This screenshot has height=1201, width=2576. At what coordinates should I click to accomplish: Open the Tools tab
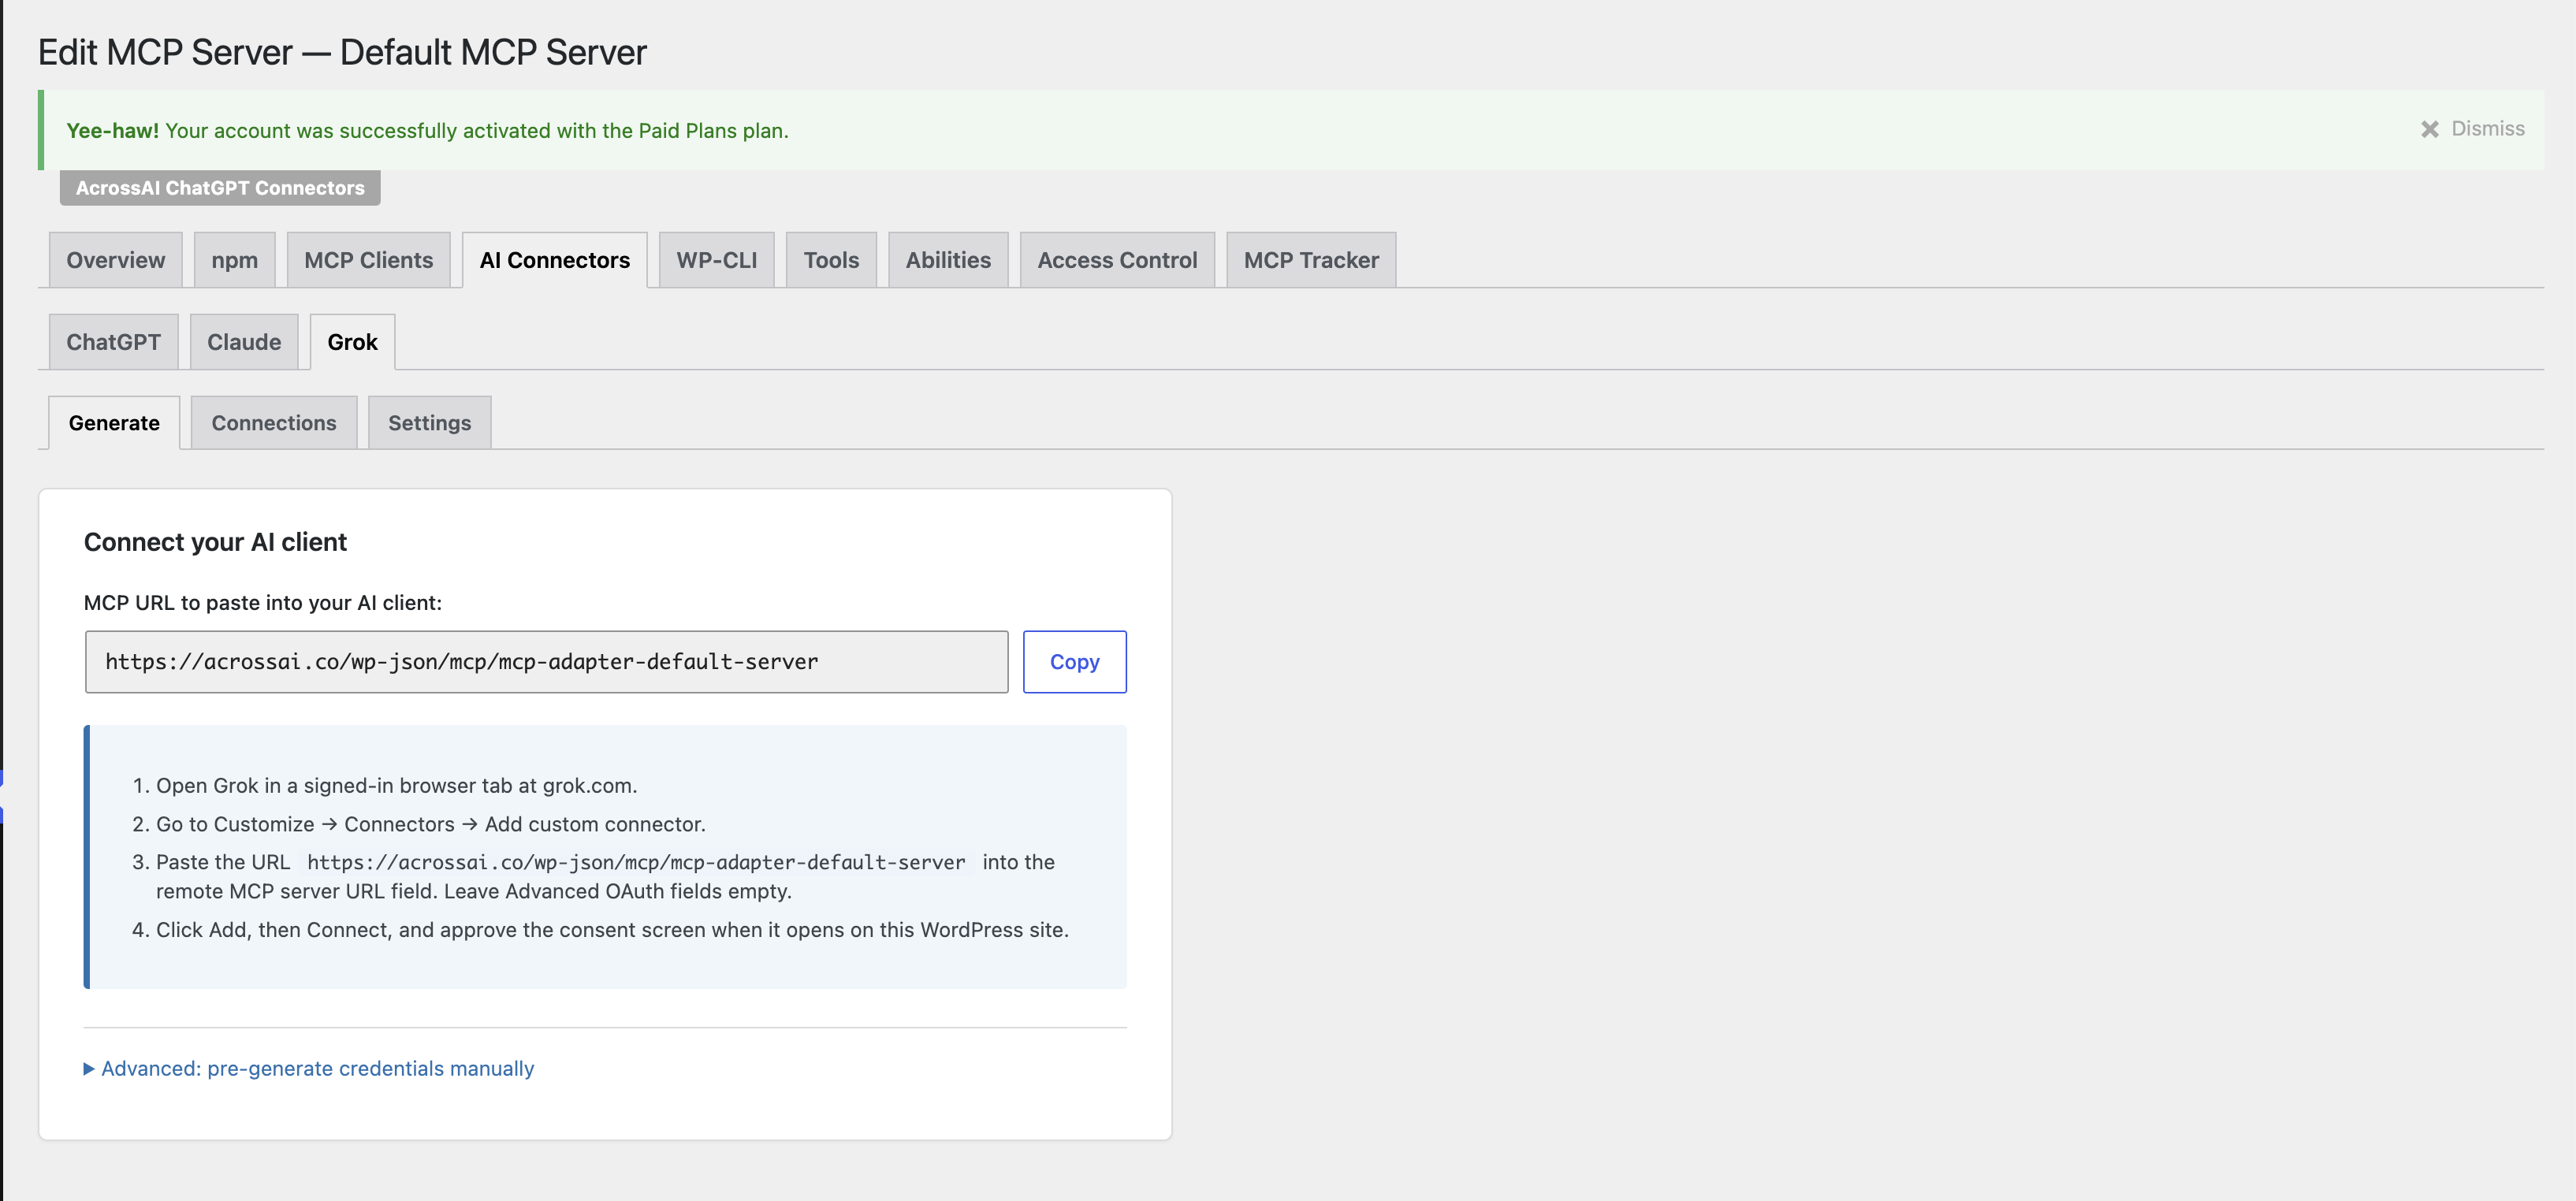[x=831, y=260]
